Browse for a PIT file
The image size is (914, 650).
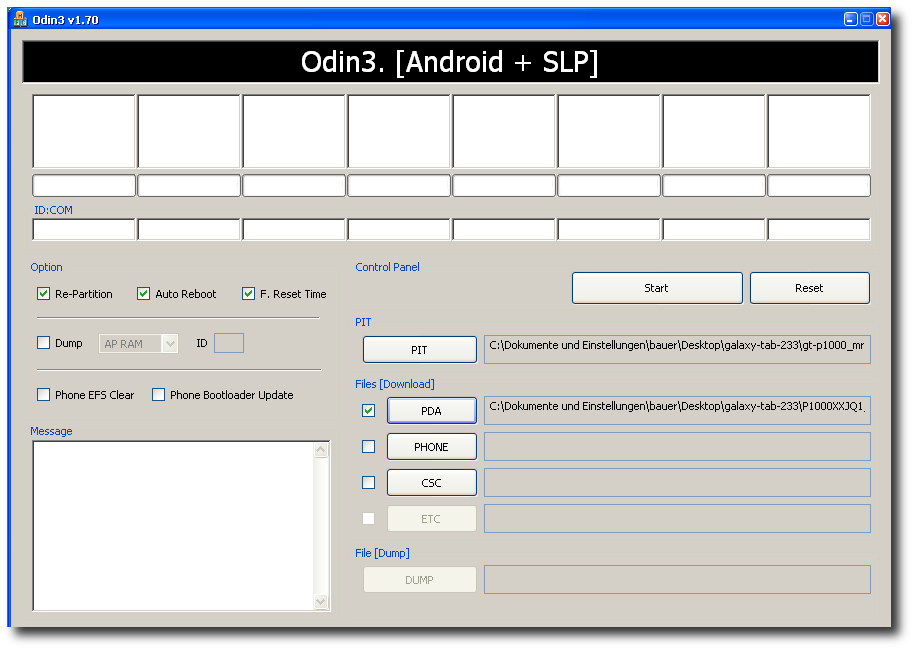[420, 350]
